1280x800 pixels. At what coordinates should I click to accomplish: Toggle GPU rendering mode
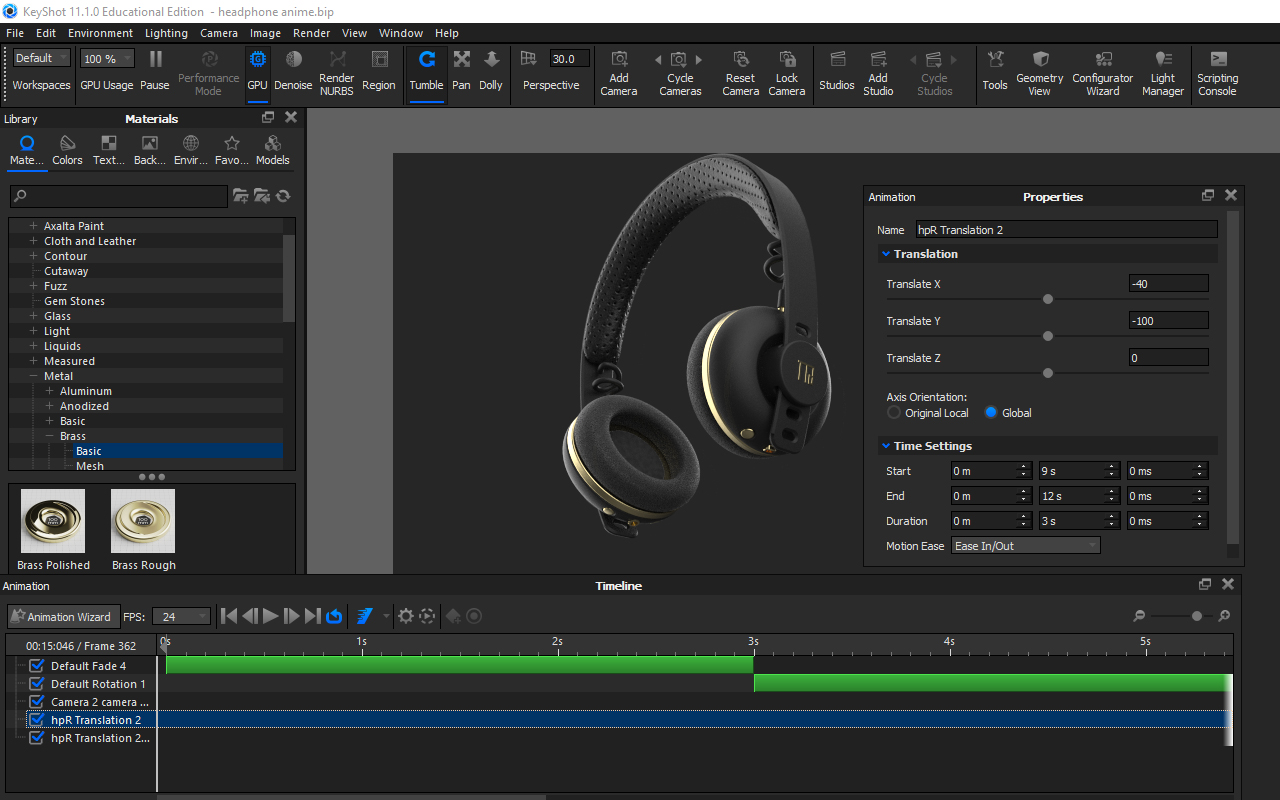coord(257,72)
